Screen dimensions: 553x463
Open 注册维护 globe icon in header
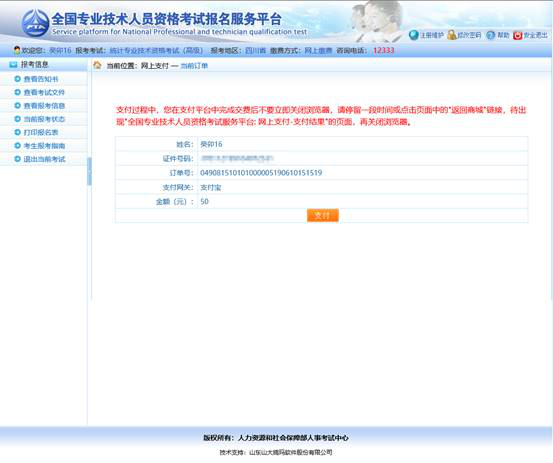414,35
